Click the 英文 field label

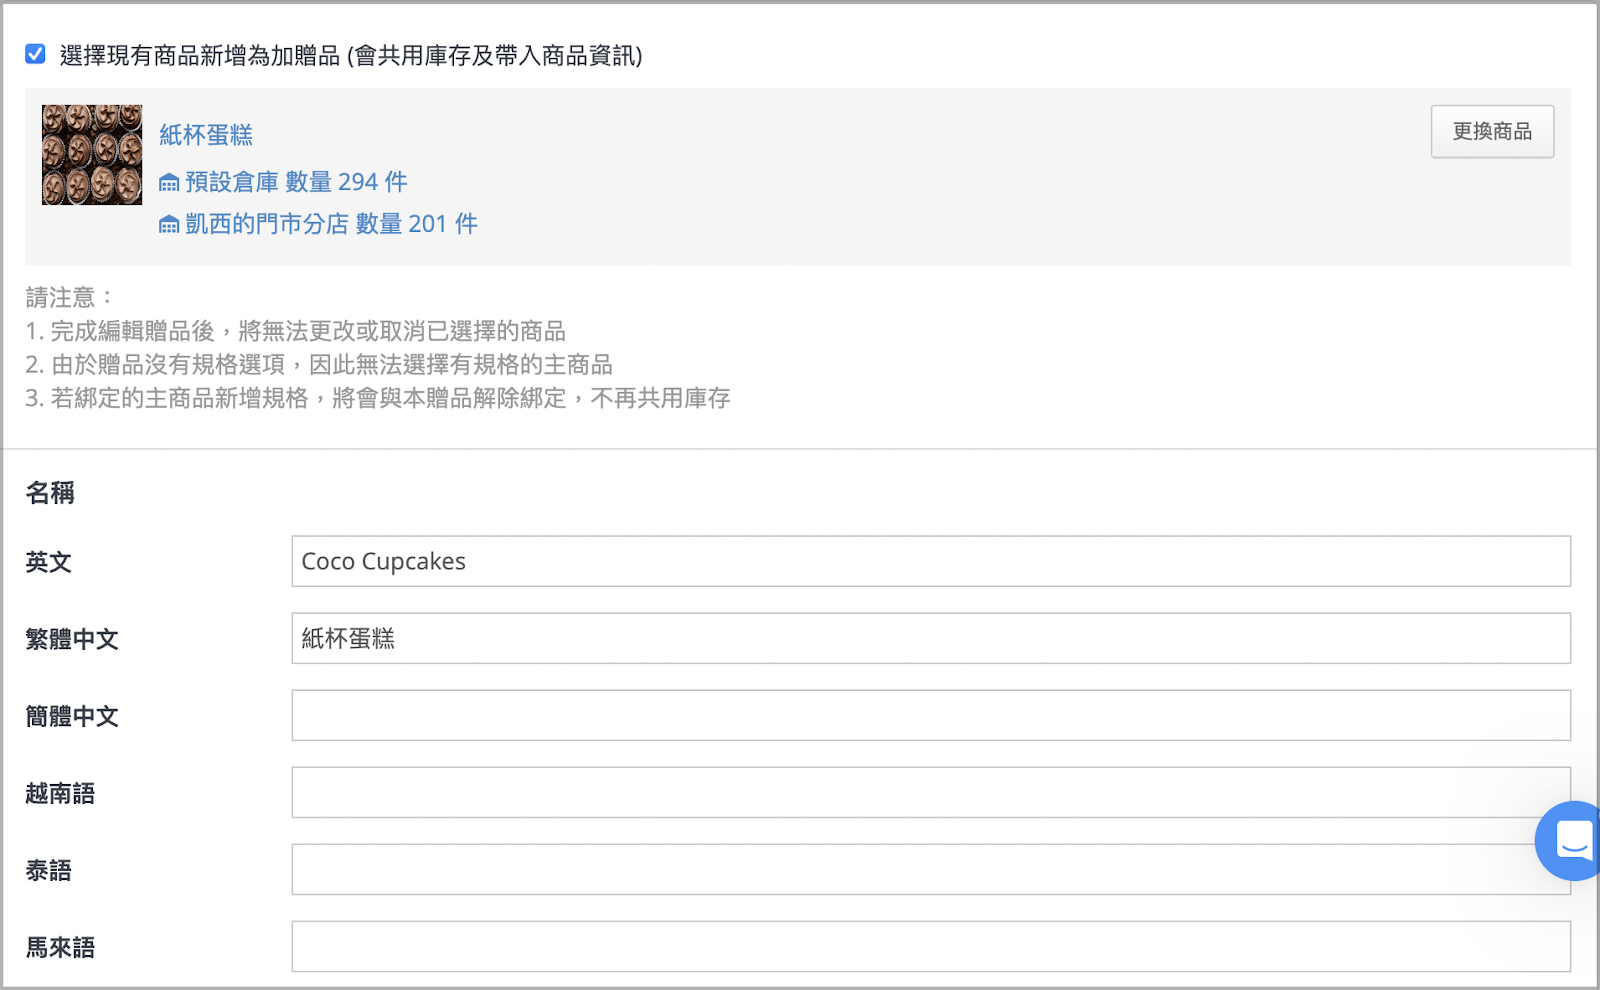click(x=48, y=562)
